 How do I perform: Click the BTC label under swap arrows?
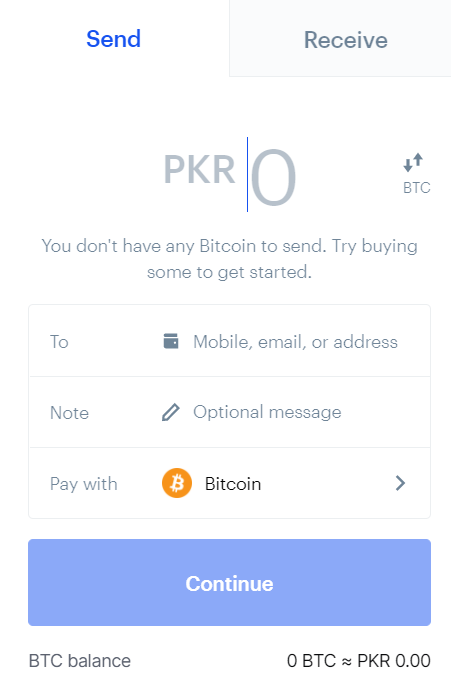(416, 188)
